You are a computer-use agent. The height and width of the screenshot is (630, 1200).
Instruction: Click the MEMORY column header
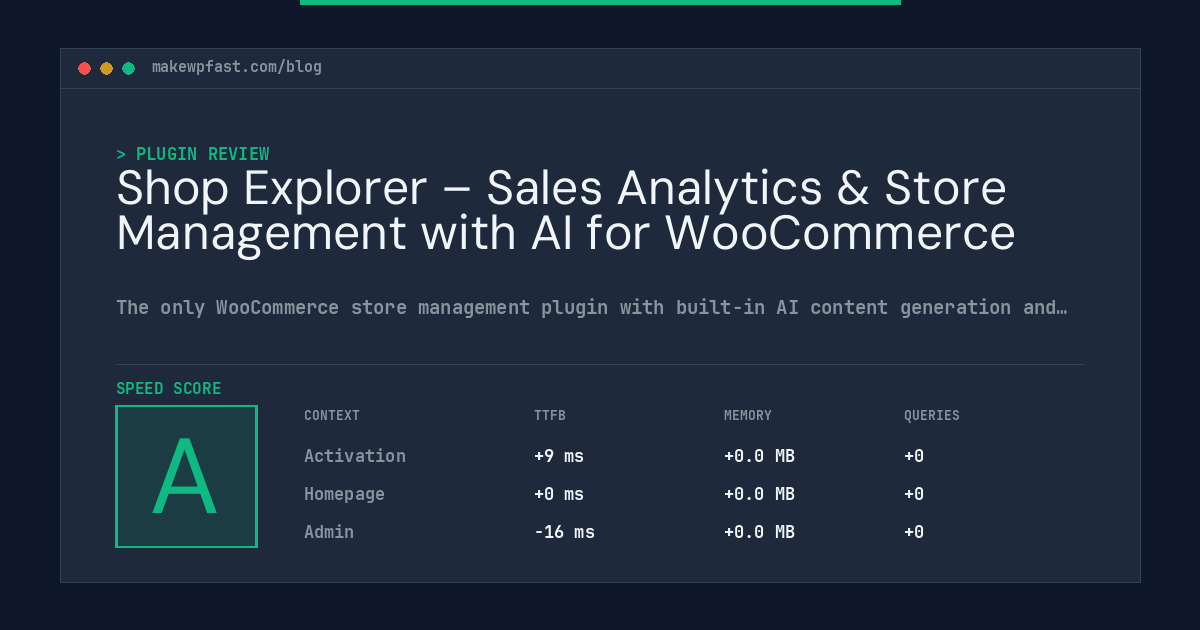[x=748, y=415]
